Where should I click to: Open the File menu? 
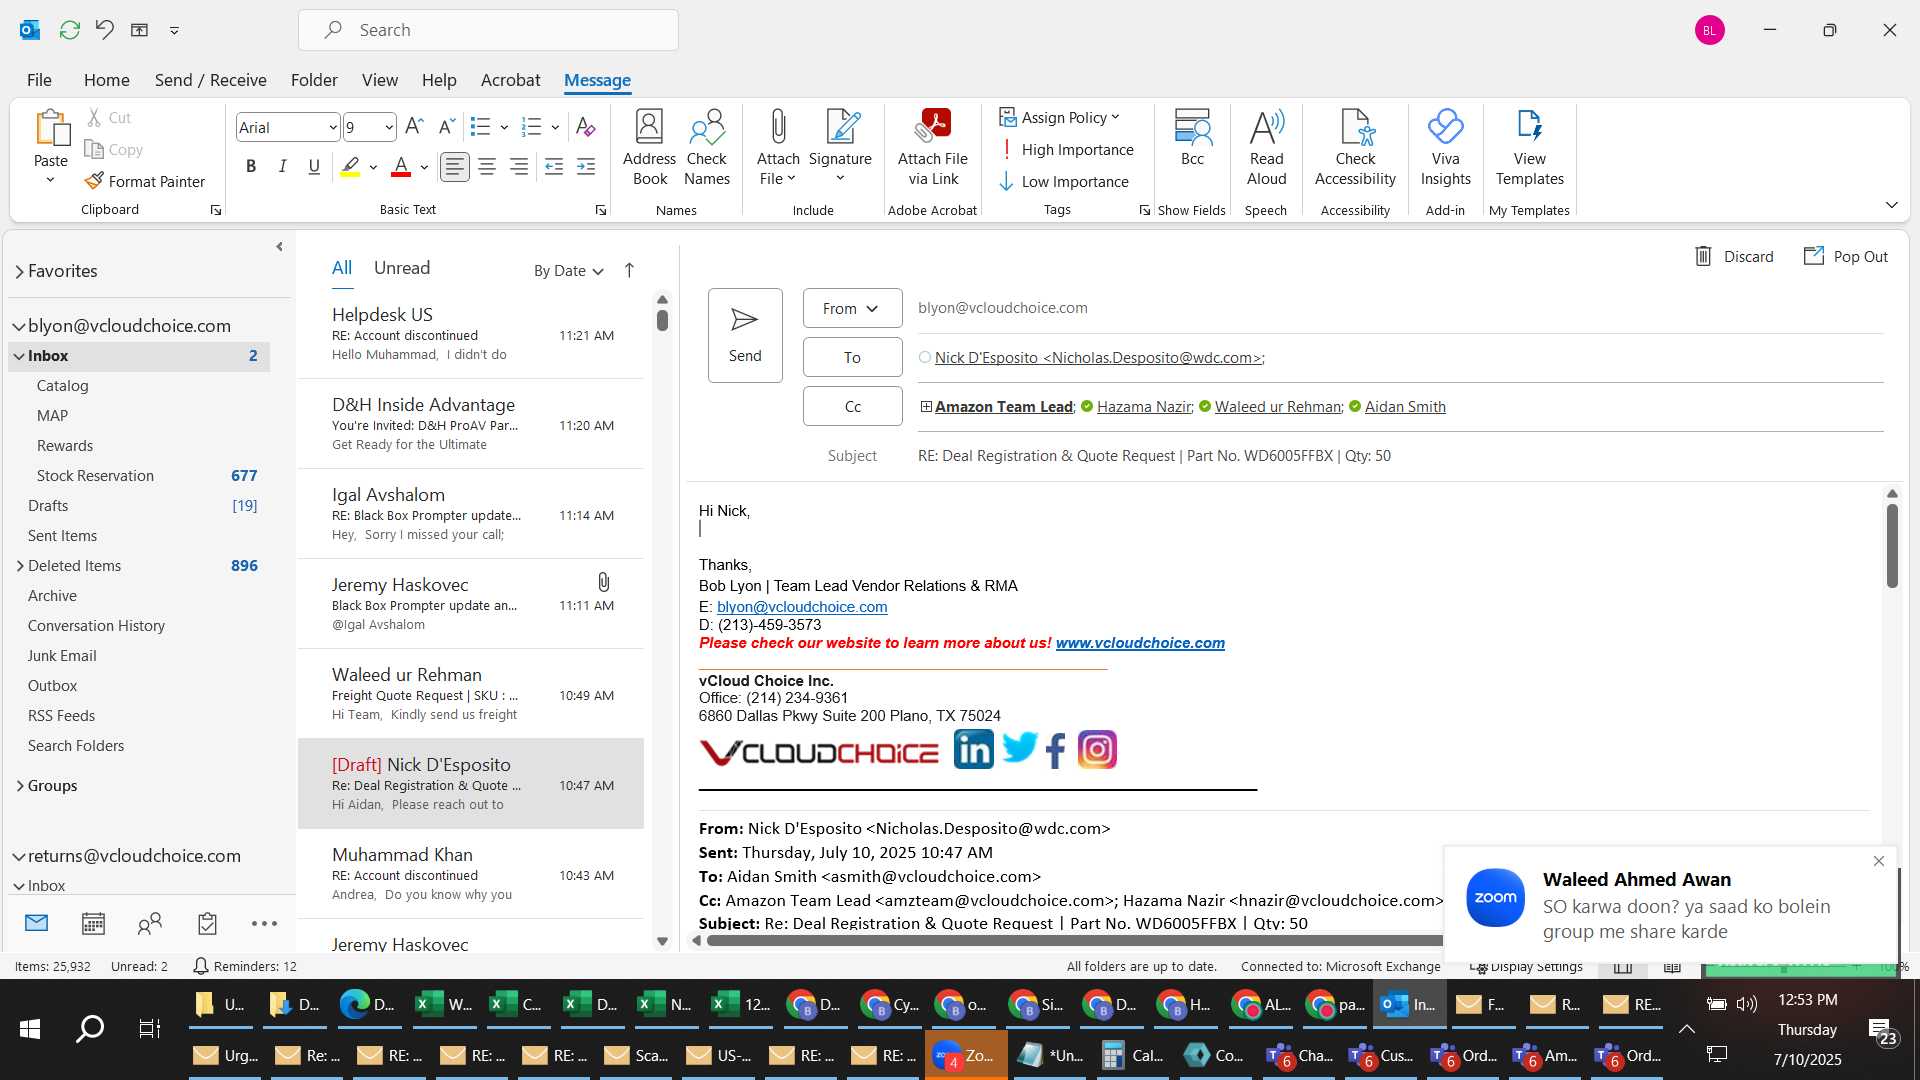[x=39, y=80]
